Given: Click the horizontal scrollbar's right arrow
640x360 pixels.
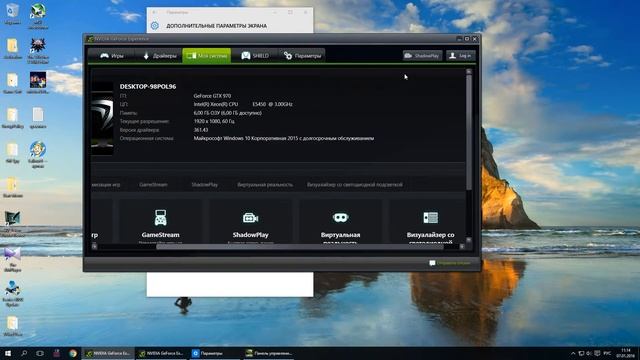Looking at the screenshot, I should pos(462,247).
